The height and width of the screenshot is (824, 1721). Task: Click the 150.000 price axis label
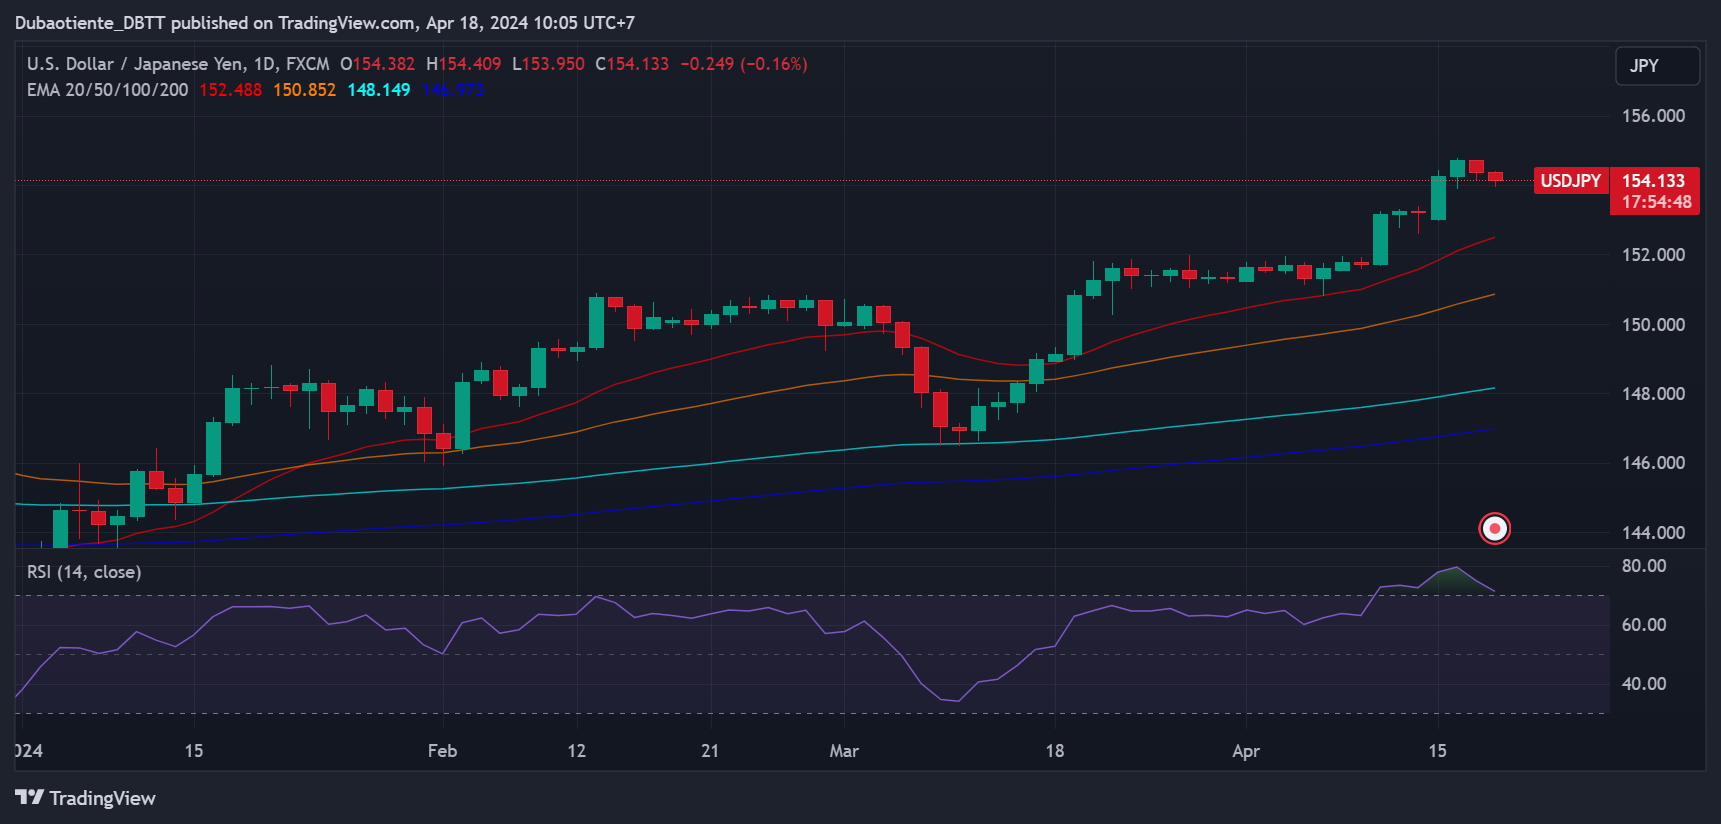point(1653,325)
